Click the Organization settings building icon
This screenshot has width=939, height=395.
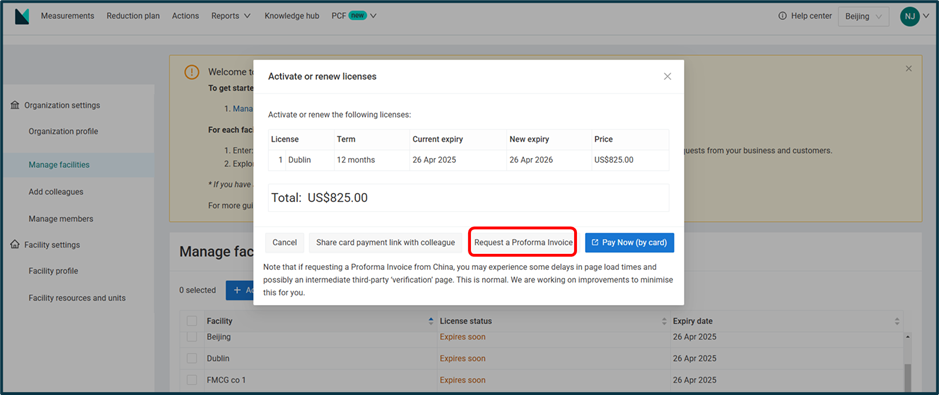point(15,105)
